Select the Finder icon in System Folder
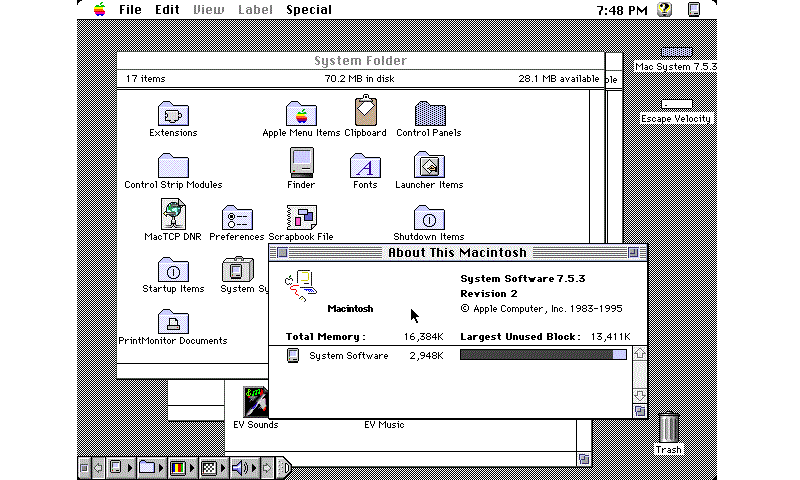This screenshot has height=480, width=800. [x=301, y=162]
